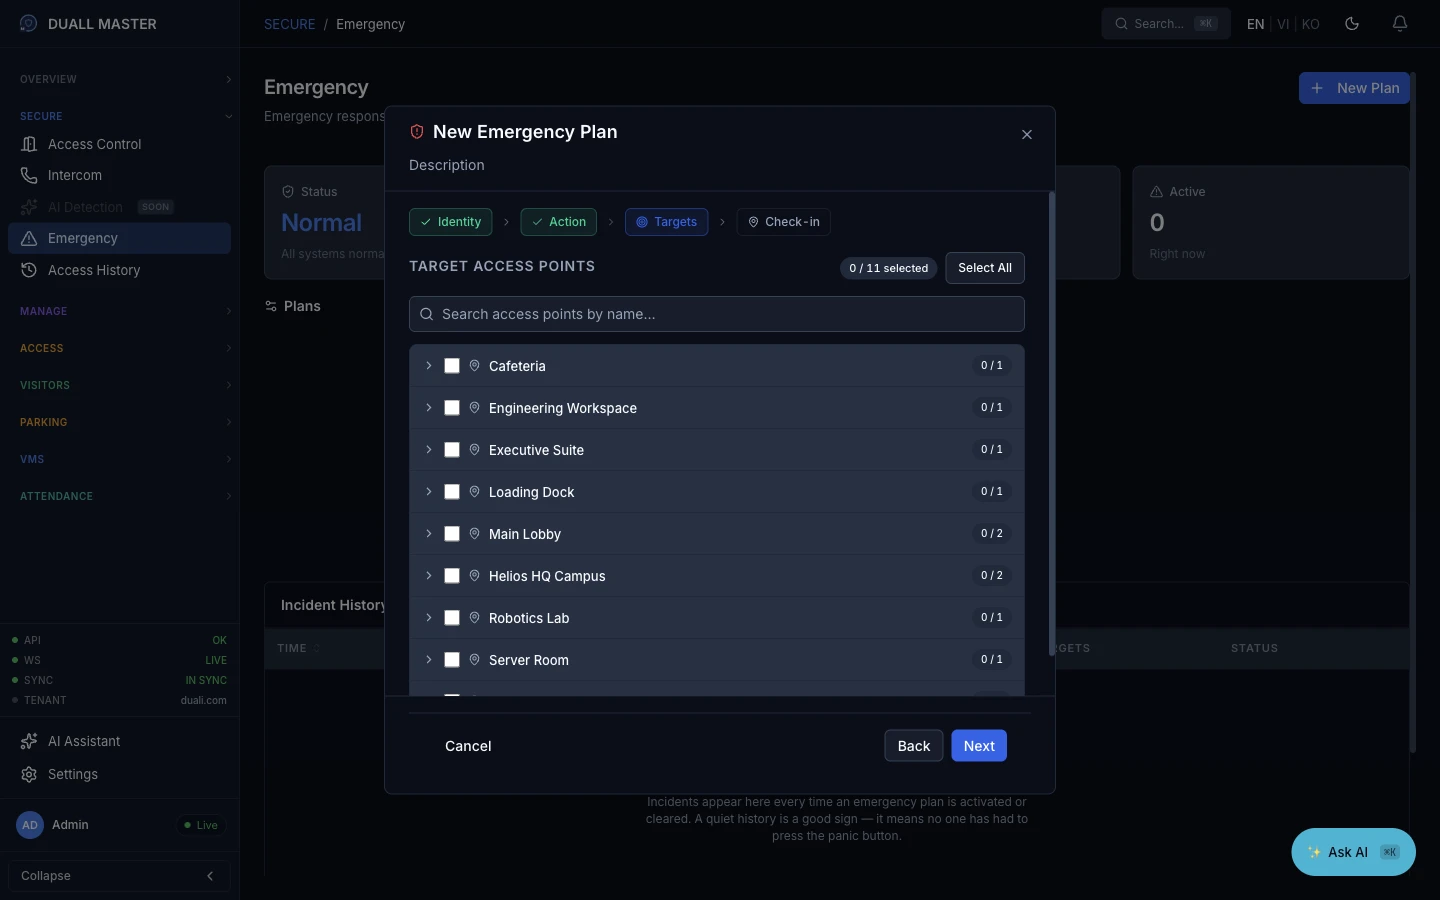This screenshot has width=1440, height=900.
Task: Expand the Executive Suite row
Action: point(429,450)
